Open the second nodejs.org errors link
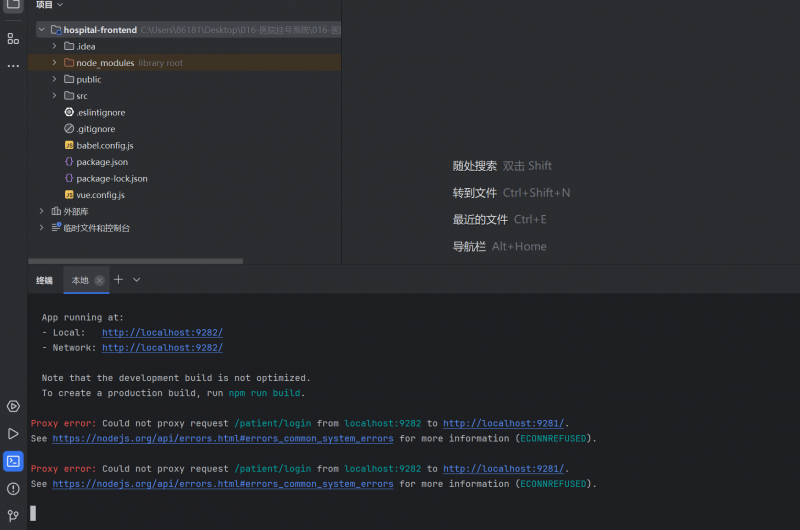This screenshot has width=800, height=530. pyautogui.click(x=223, y=484)
